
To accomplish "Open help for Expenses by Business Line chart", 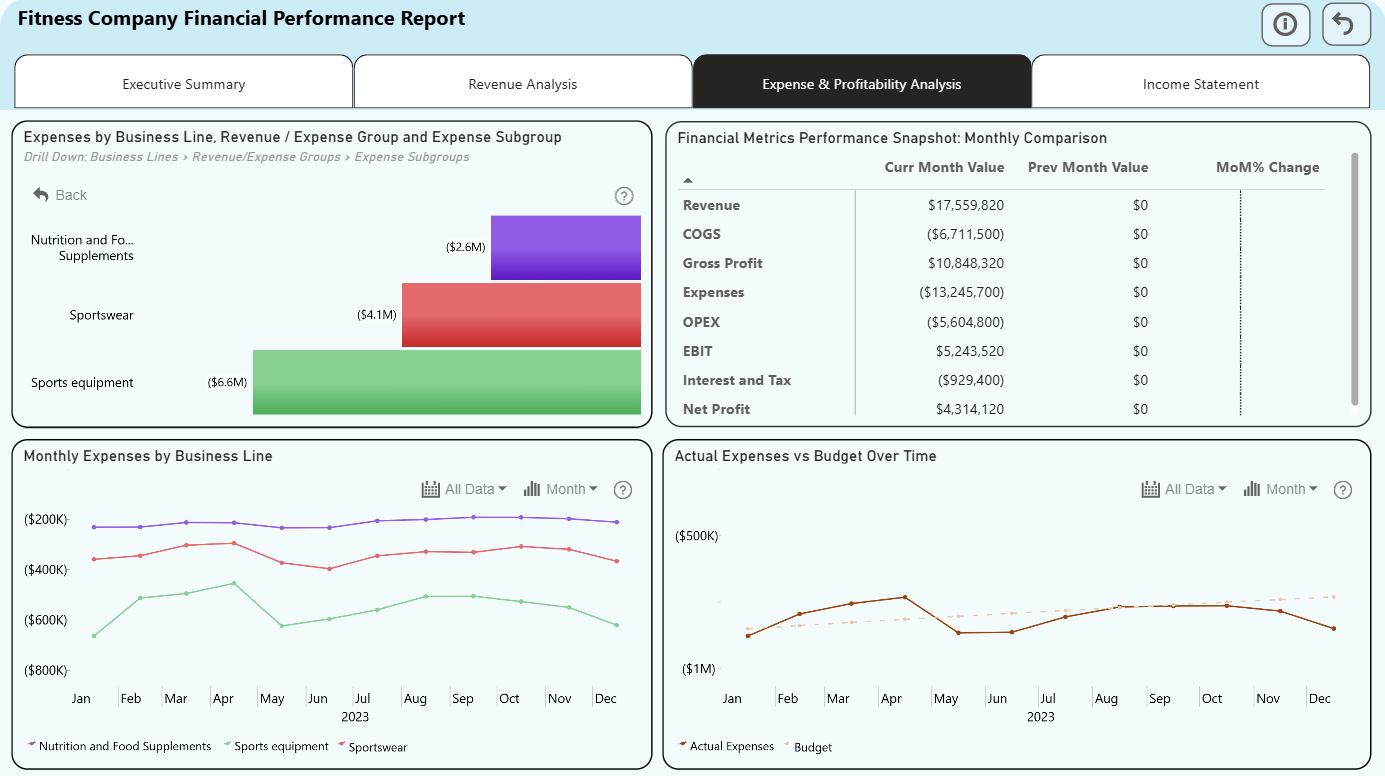I will click(x=624, y=196).
